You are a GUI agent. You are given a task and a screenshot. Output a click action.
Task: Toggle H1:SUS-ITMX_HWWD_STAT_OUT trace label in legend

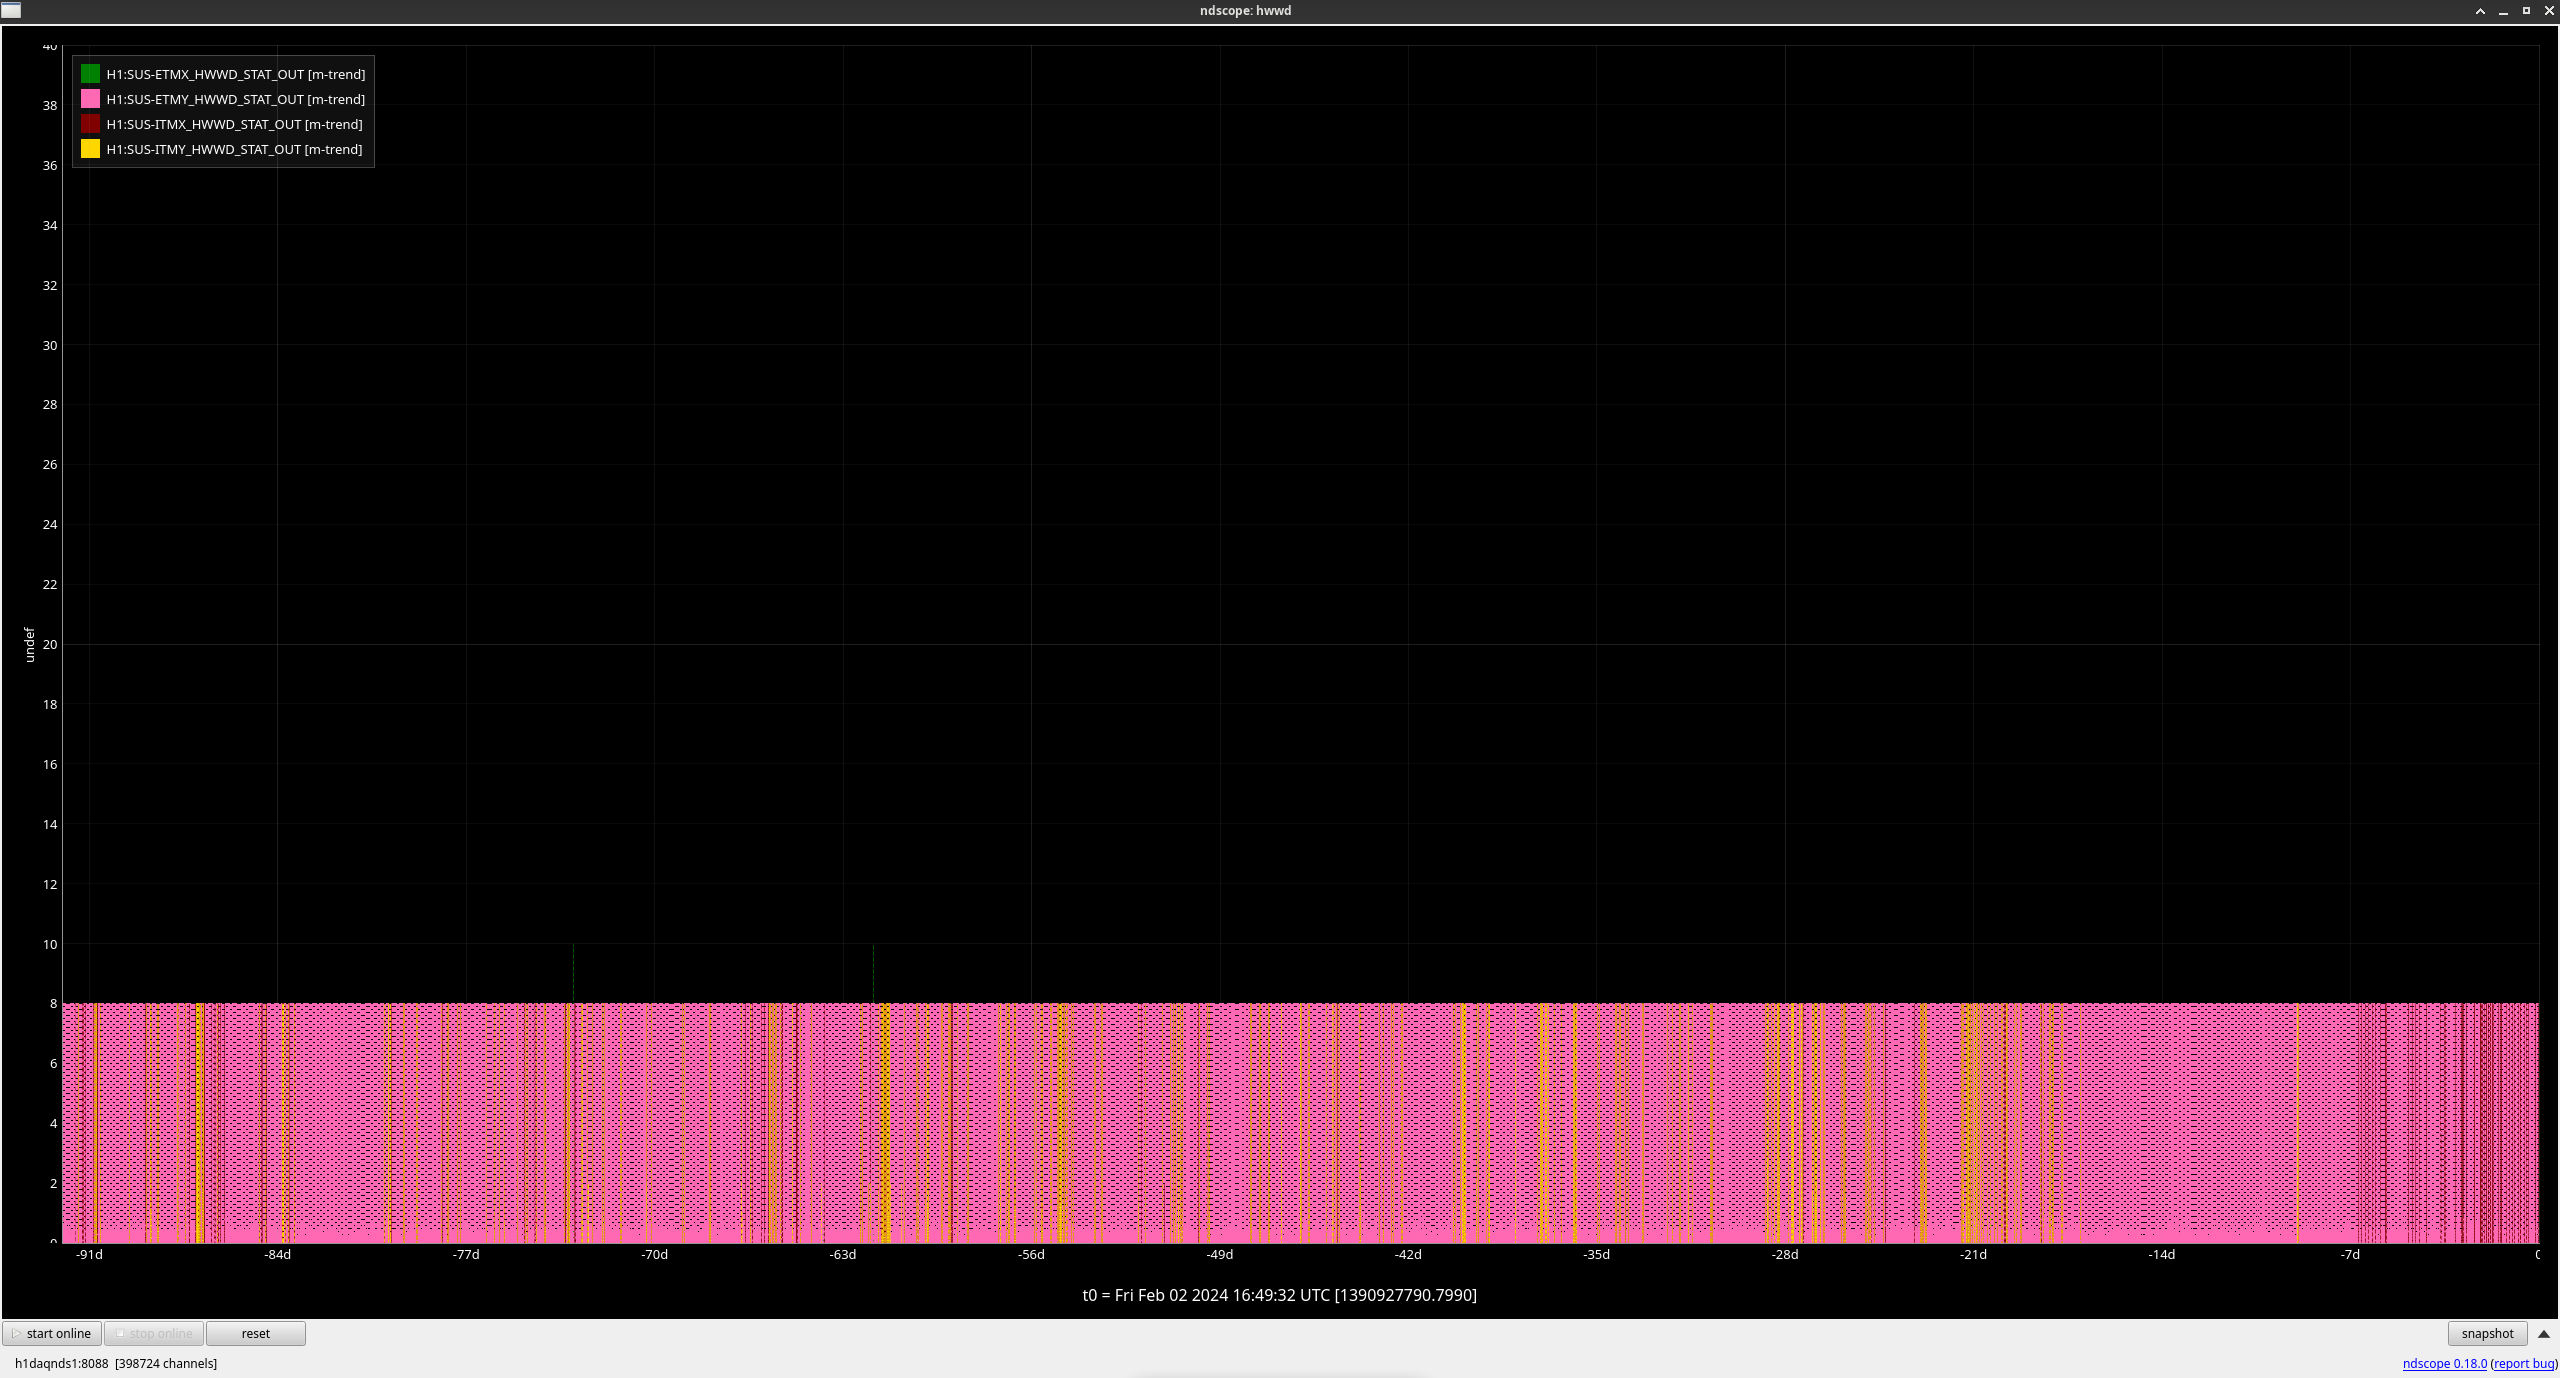point(234,124)
